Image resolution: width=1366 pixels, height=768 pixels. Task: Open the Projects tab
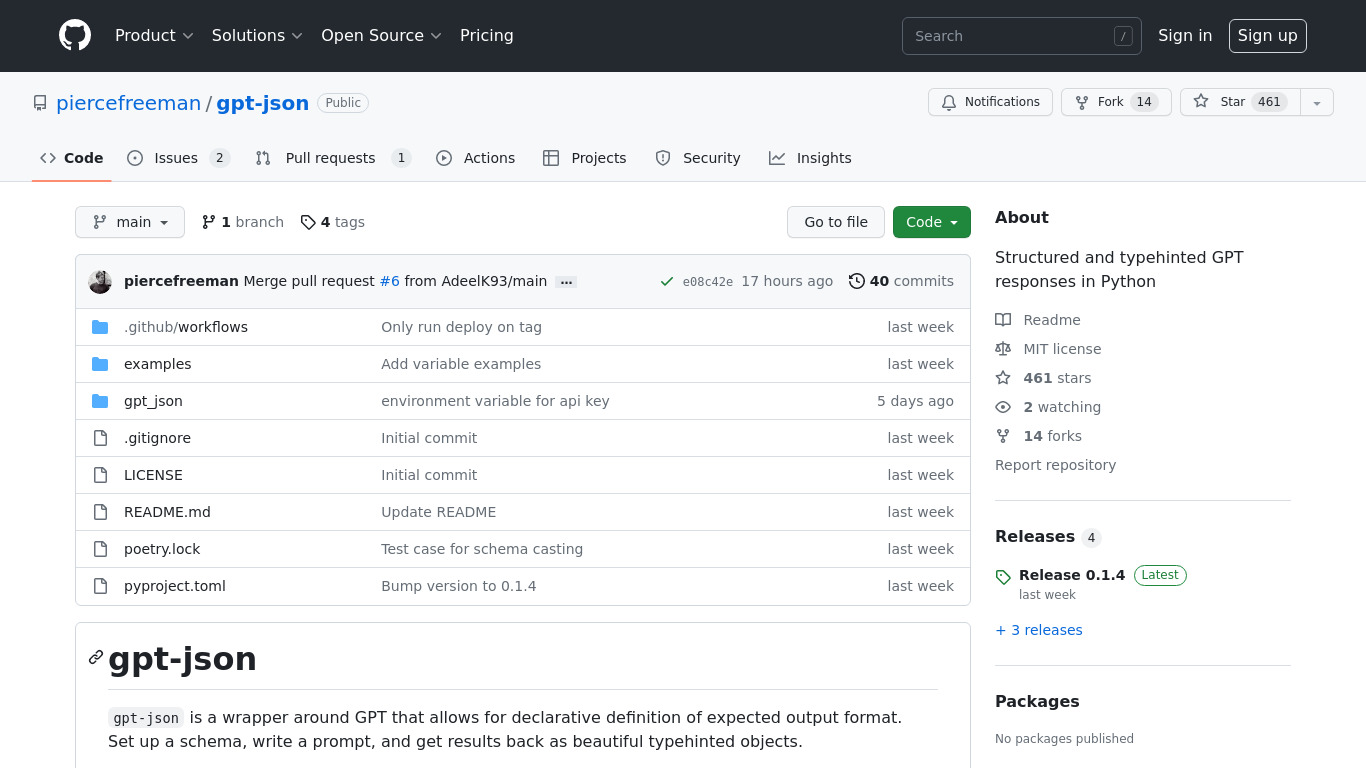coord(585,158)
